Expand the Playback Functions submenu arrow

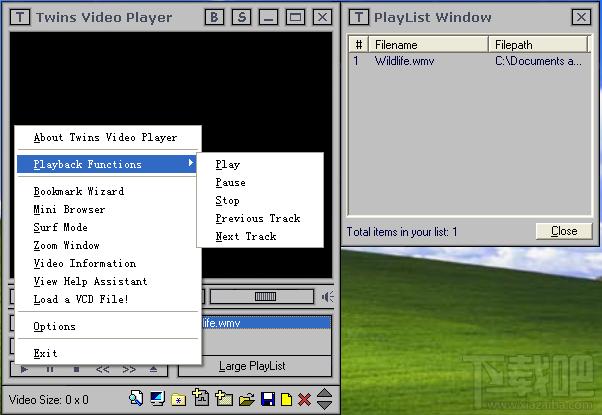(x=190, y=164)
